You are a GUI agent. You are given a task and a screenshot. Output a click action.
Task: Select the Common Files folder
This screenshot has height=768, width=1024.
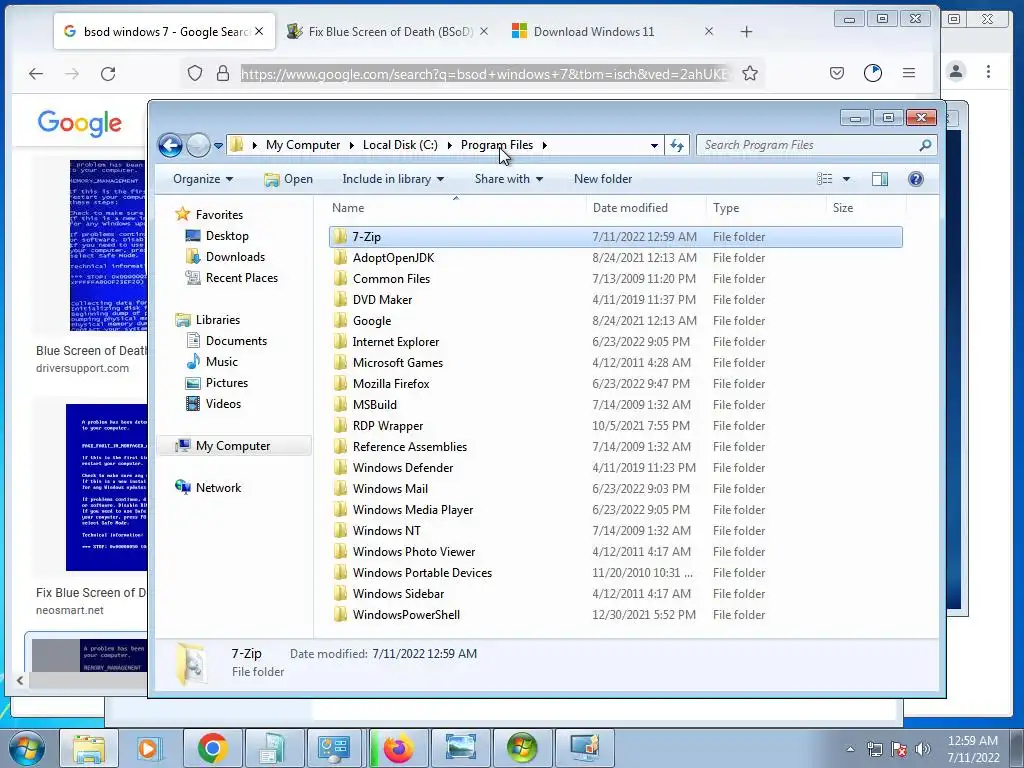[x=391, y=279]
